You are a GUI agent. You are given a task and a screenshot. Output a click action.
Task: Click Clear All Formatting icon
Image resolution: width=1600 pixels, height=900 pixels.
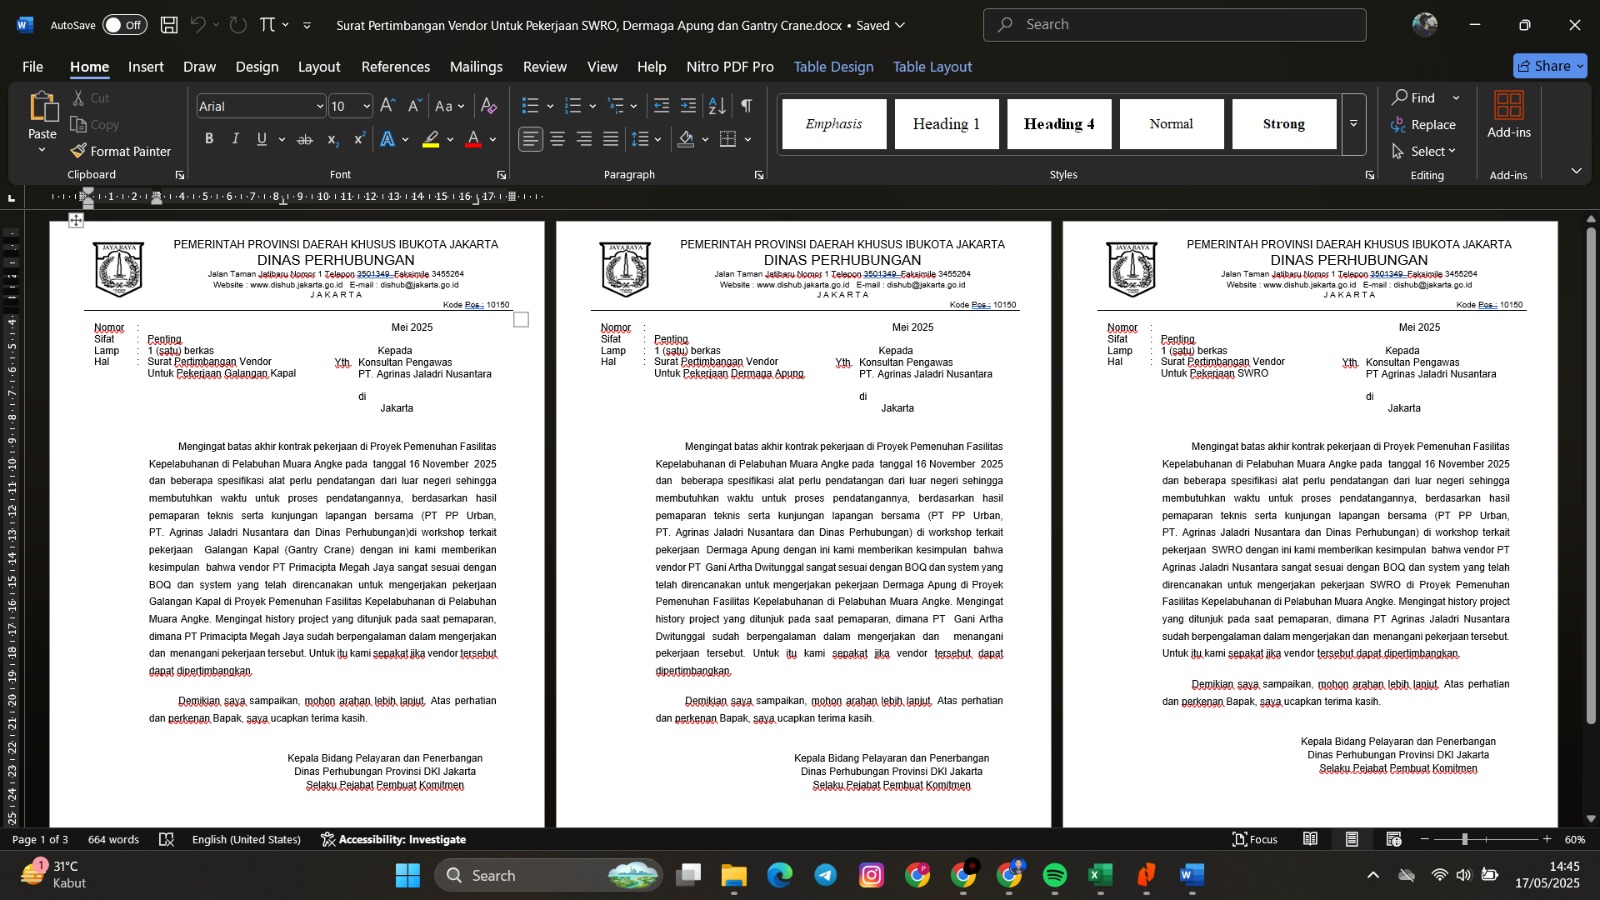(488, 105)
